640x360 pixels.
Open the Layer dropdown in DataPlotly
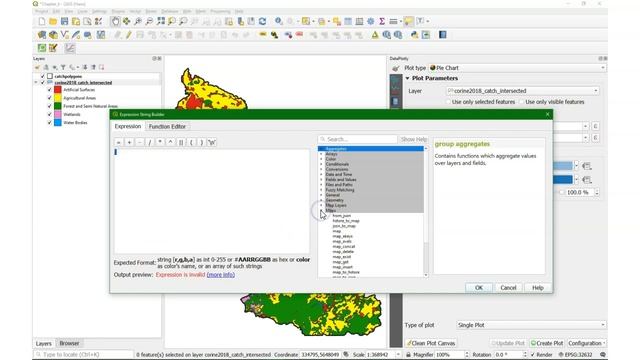(x=522, y=91)
